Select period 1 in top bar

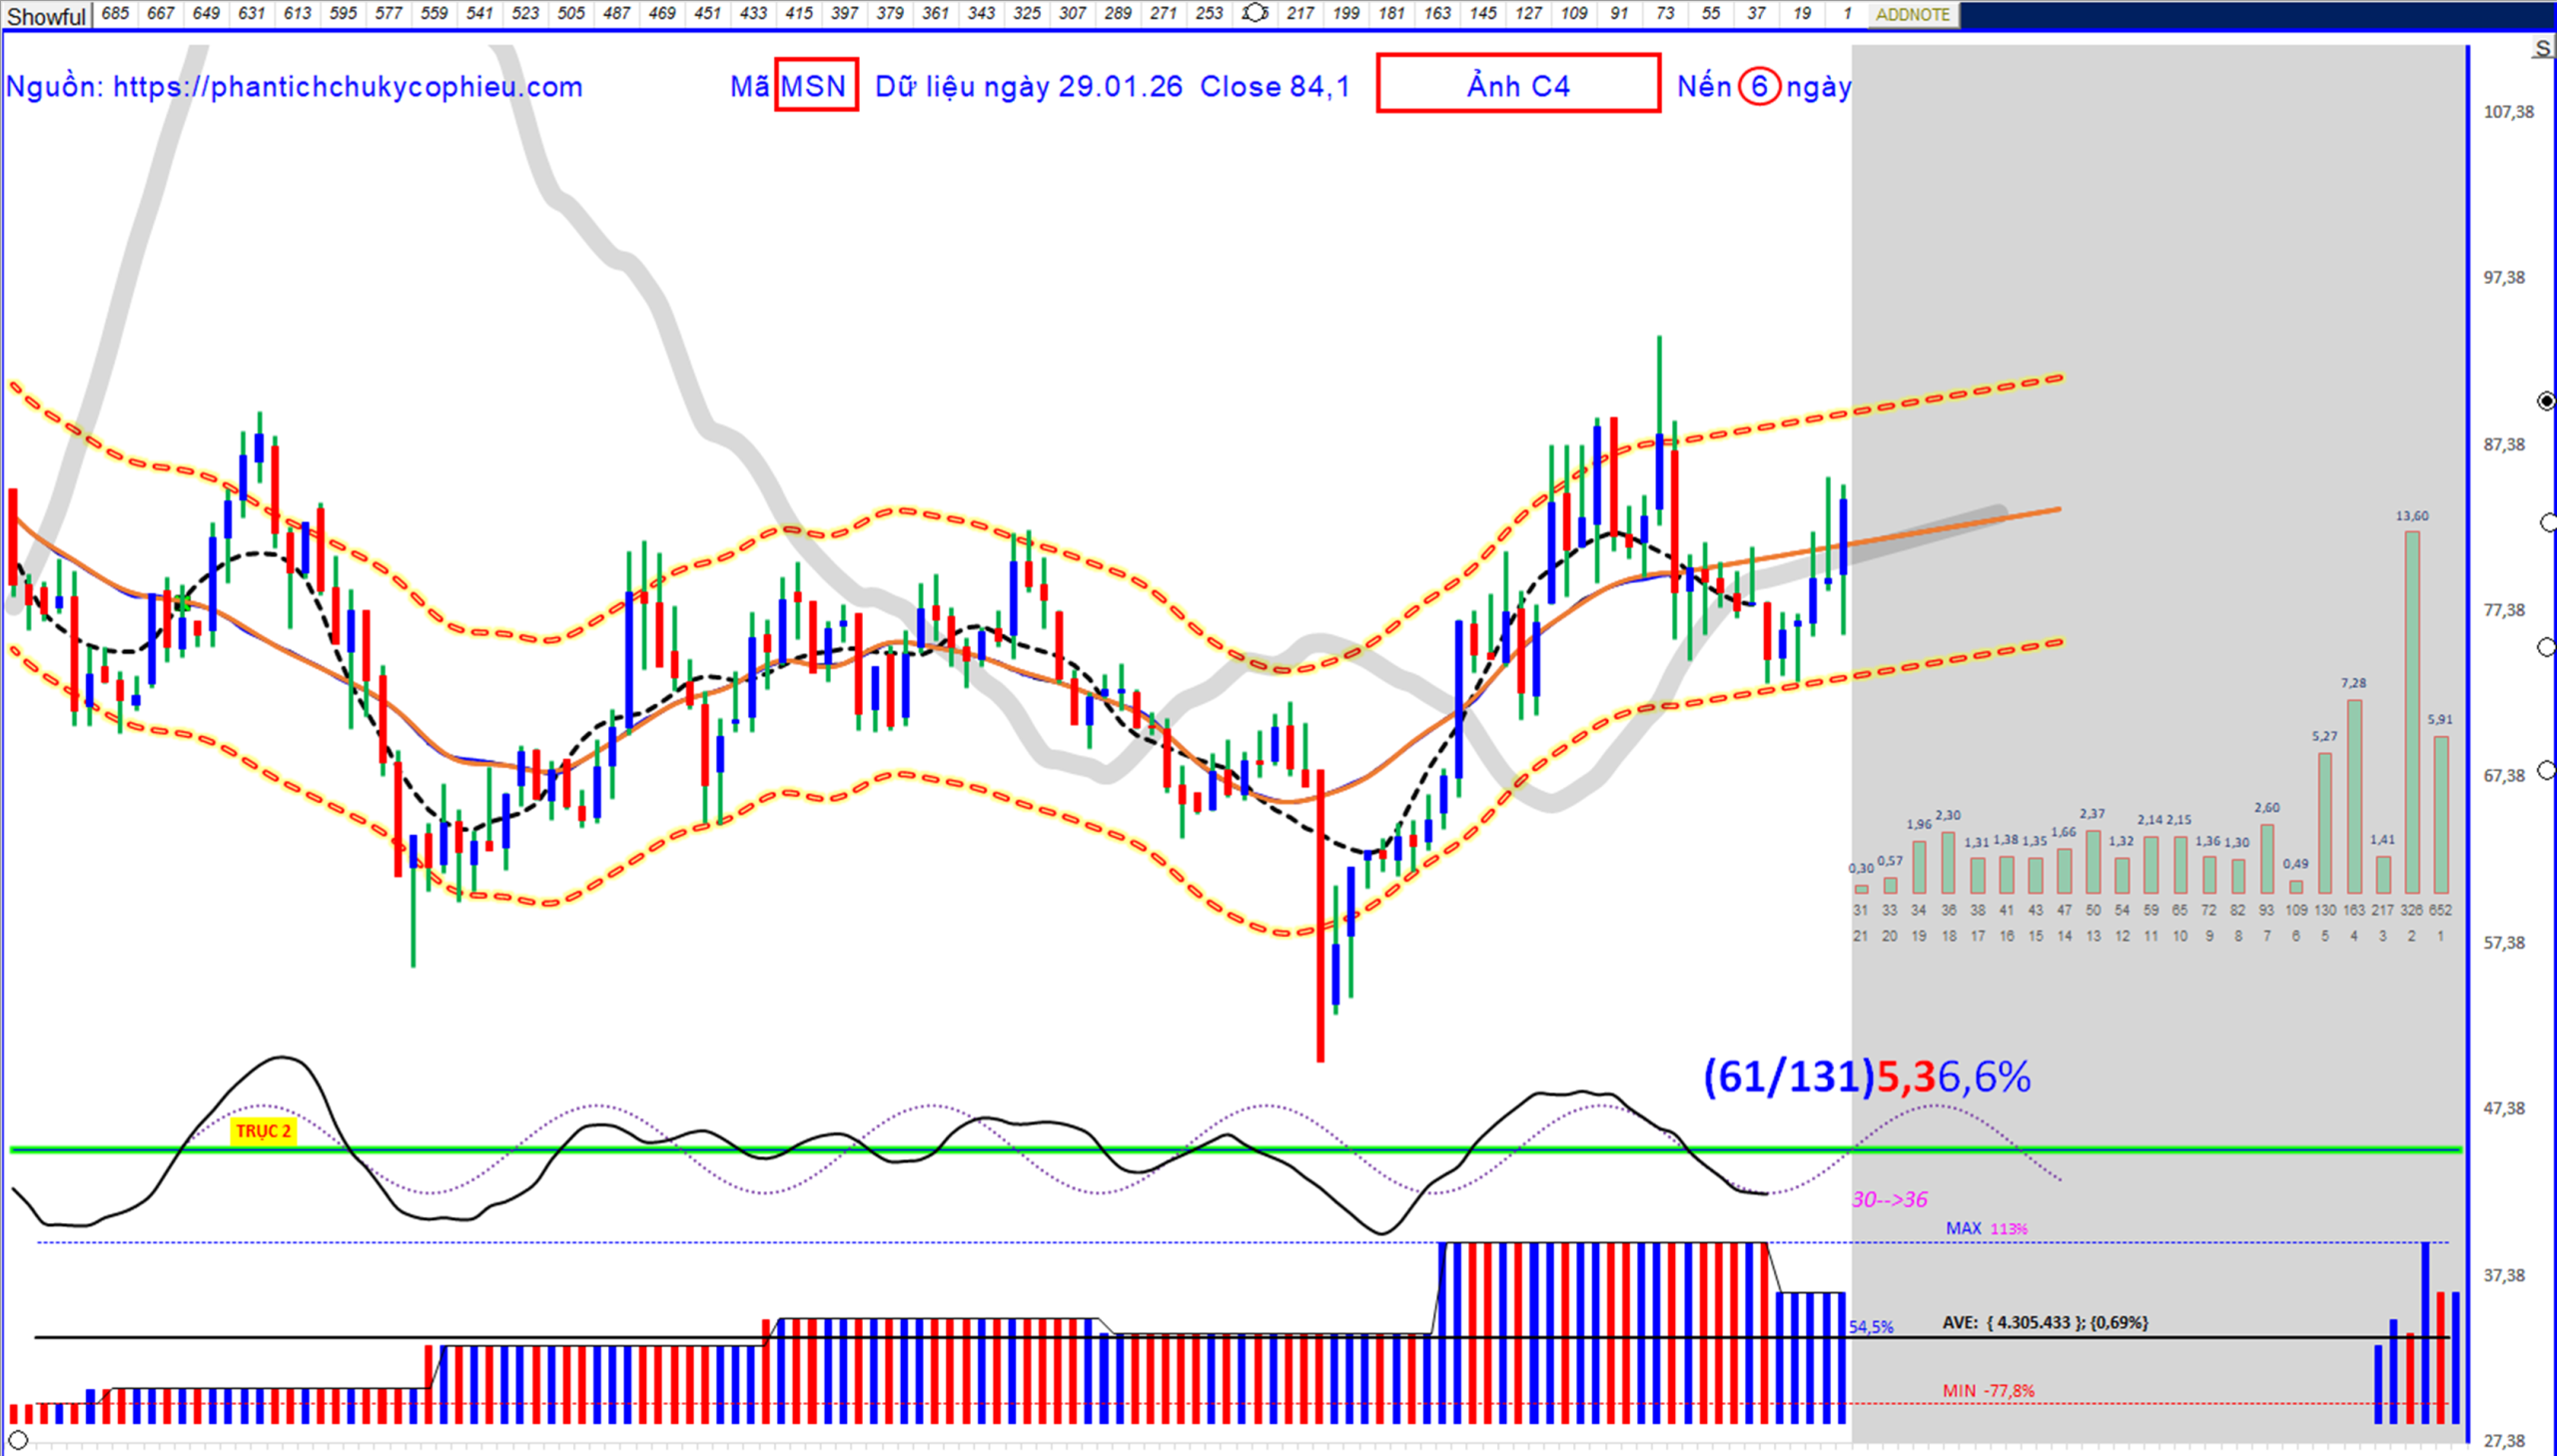click(x=1847, y=14)
